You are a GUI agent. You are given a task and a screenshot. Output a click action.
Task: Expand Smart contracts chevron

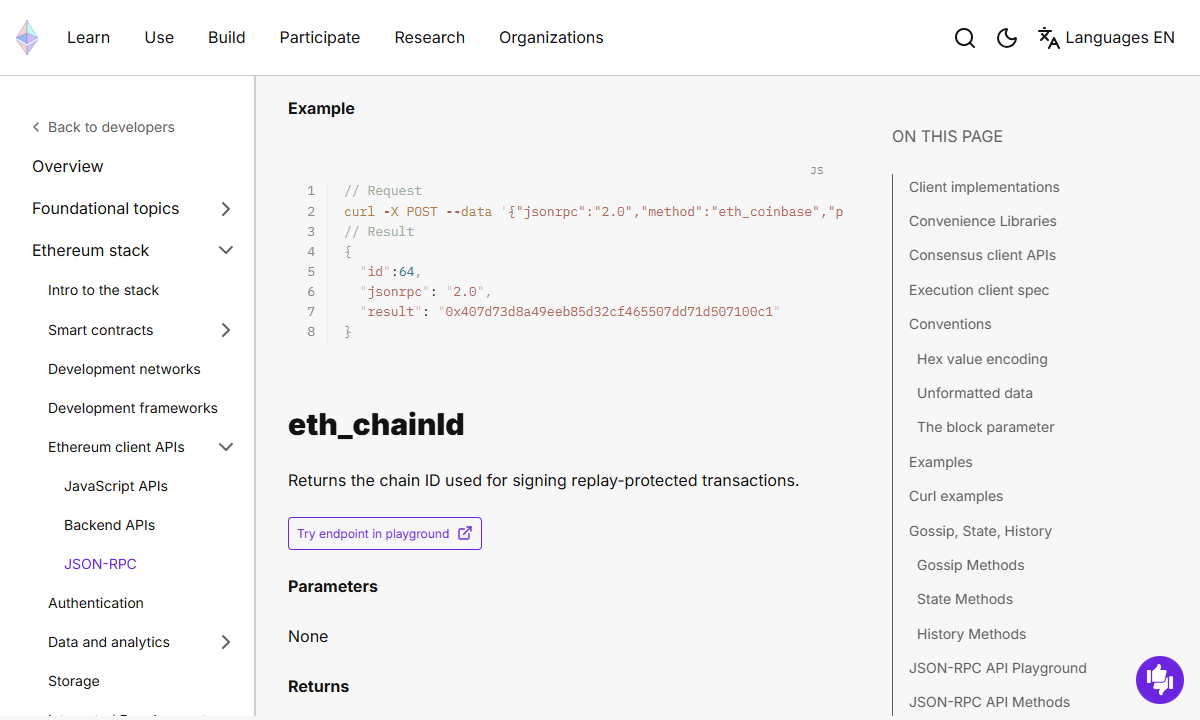tap(226, 330)
